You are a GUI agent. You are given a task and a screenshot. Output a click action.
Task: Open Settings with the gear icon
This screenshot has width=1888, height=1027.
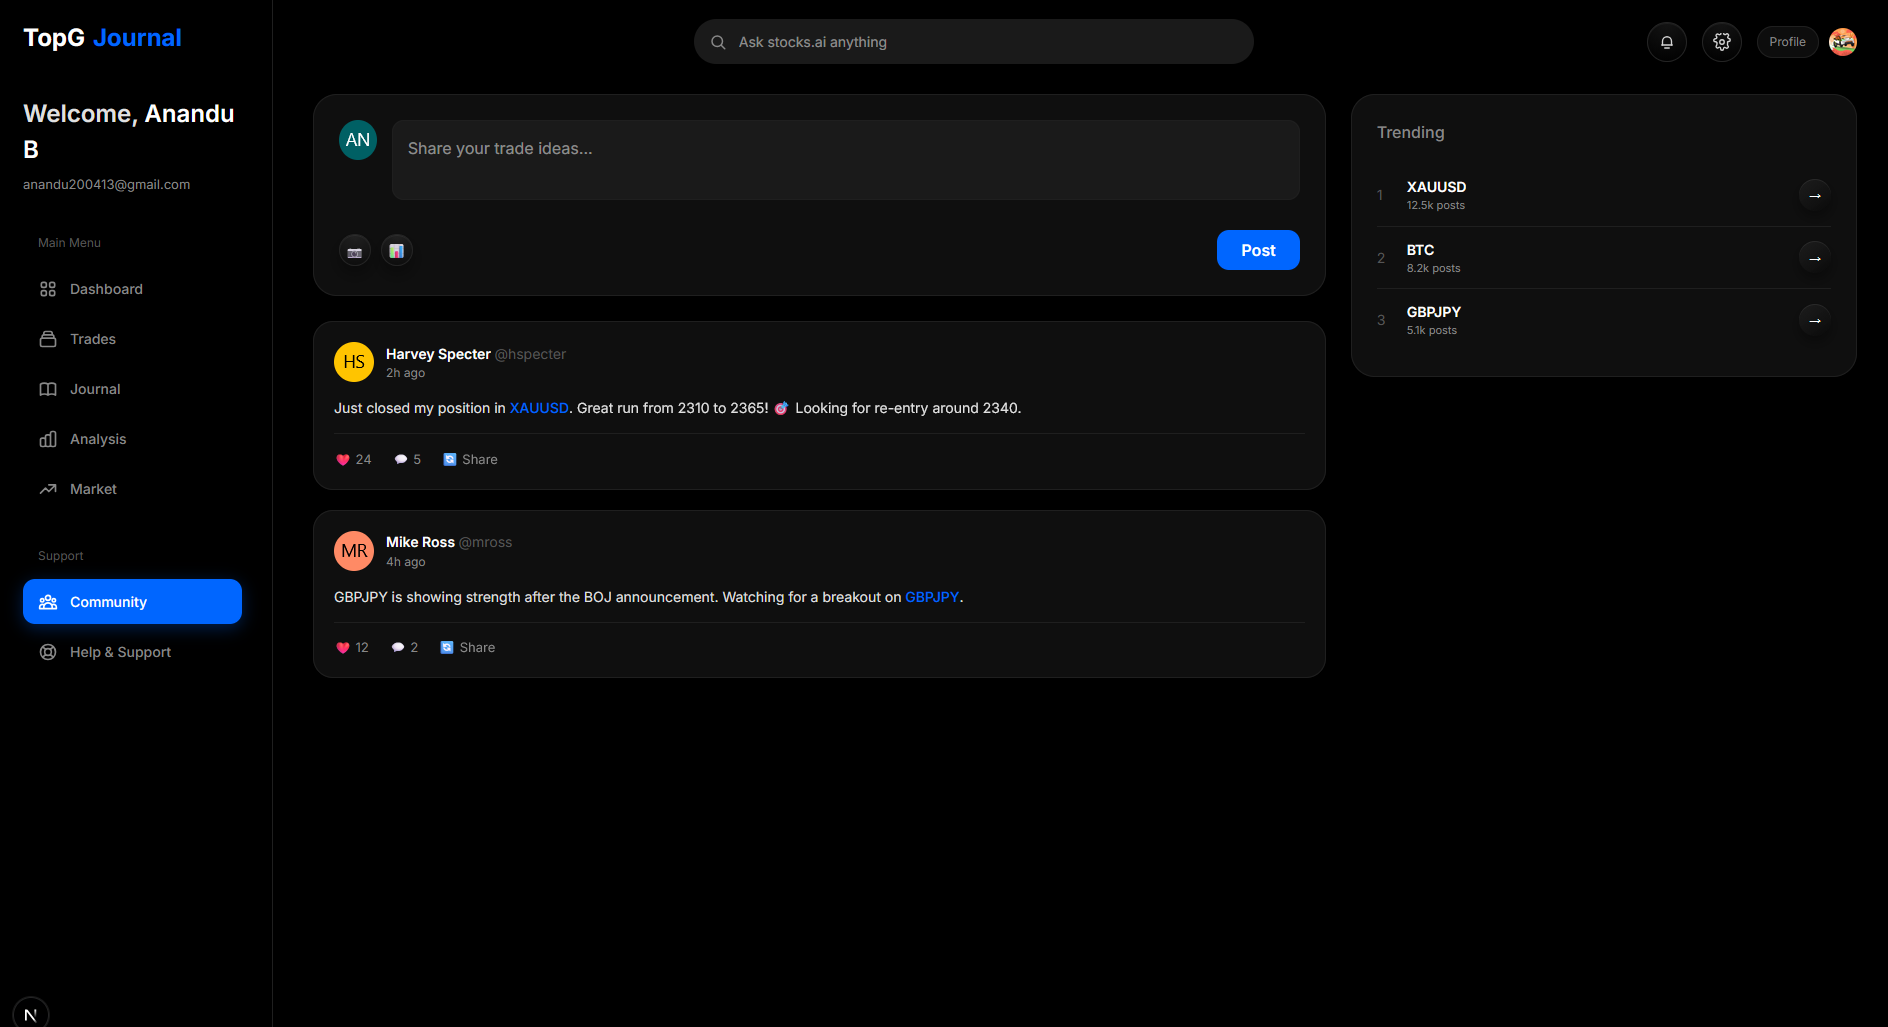[1721, 41]
